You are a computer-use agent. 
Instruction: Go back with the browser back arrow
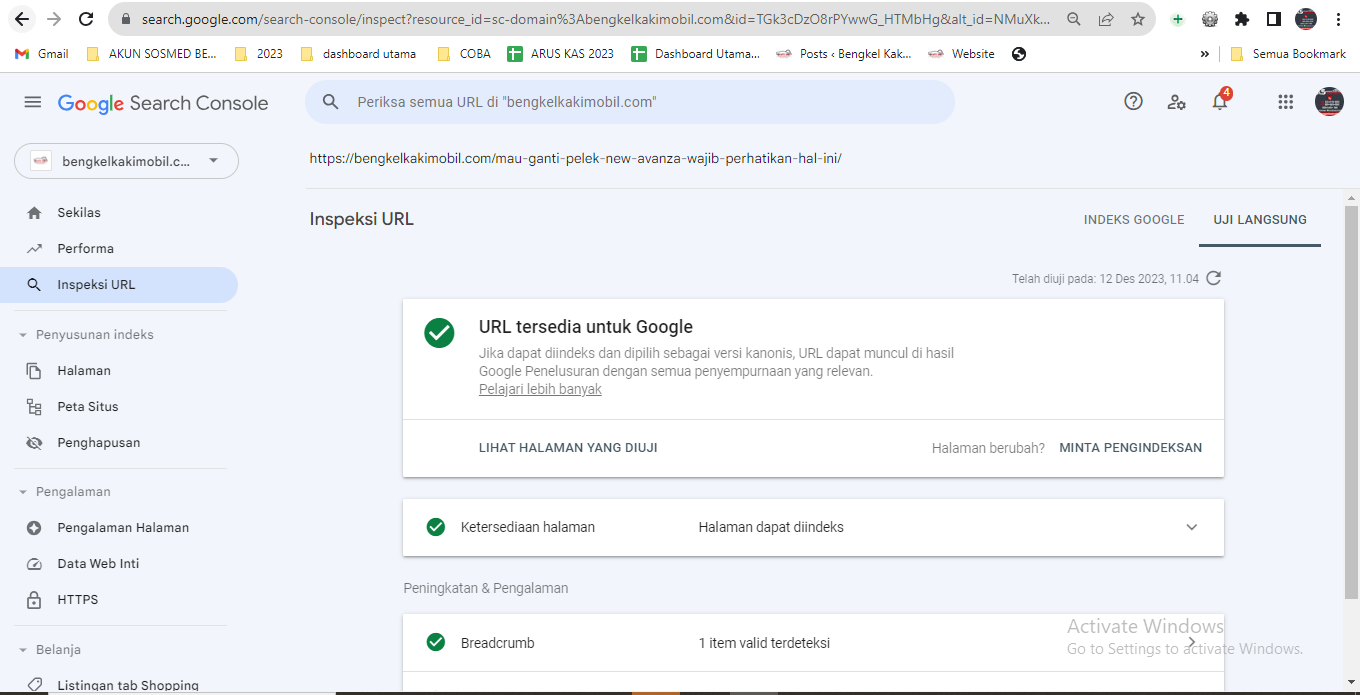point(22,19)
